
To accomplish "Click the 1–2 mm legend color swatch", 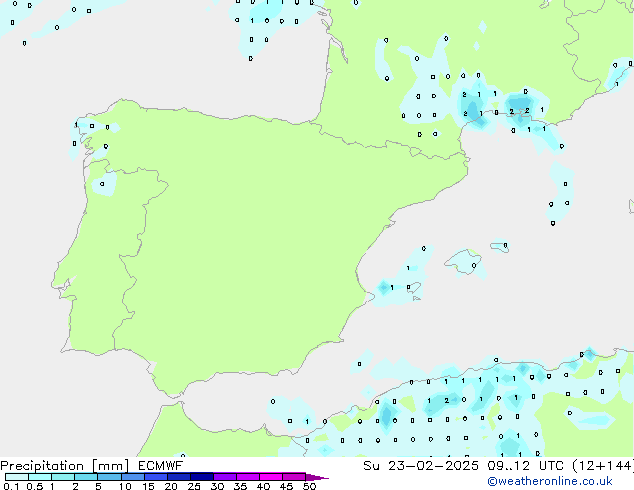I will (x=63, y=477).
